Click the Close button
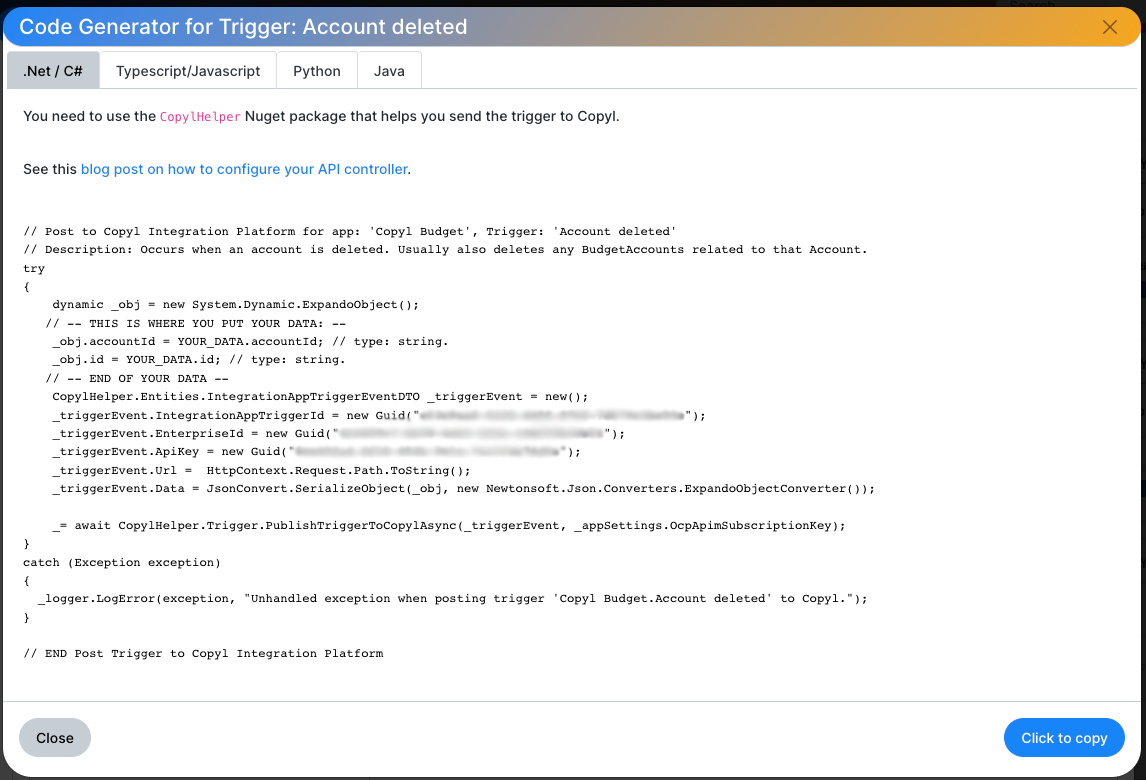This screenshot has width=1146, height=780. (x=55, y=738)
